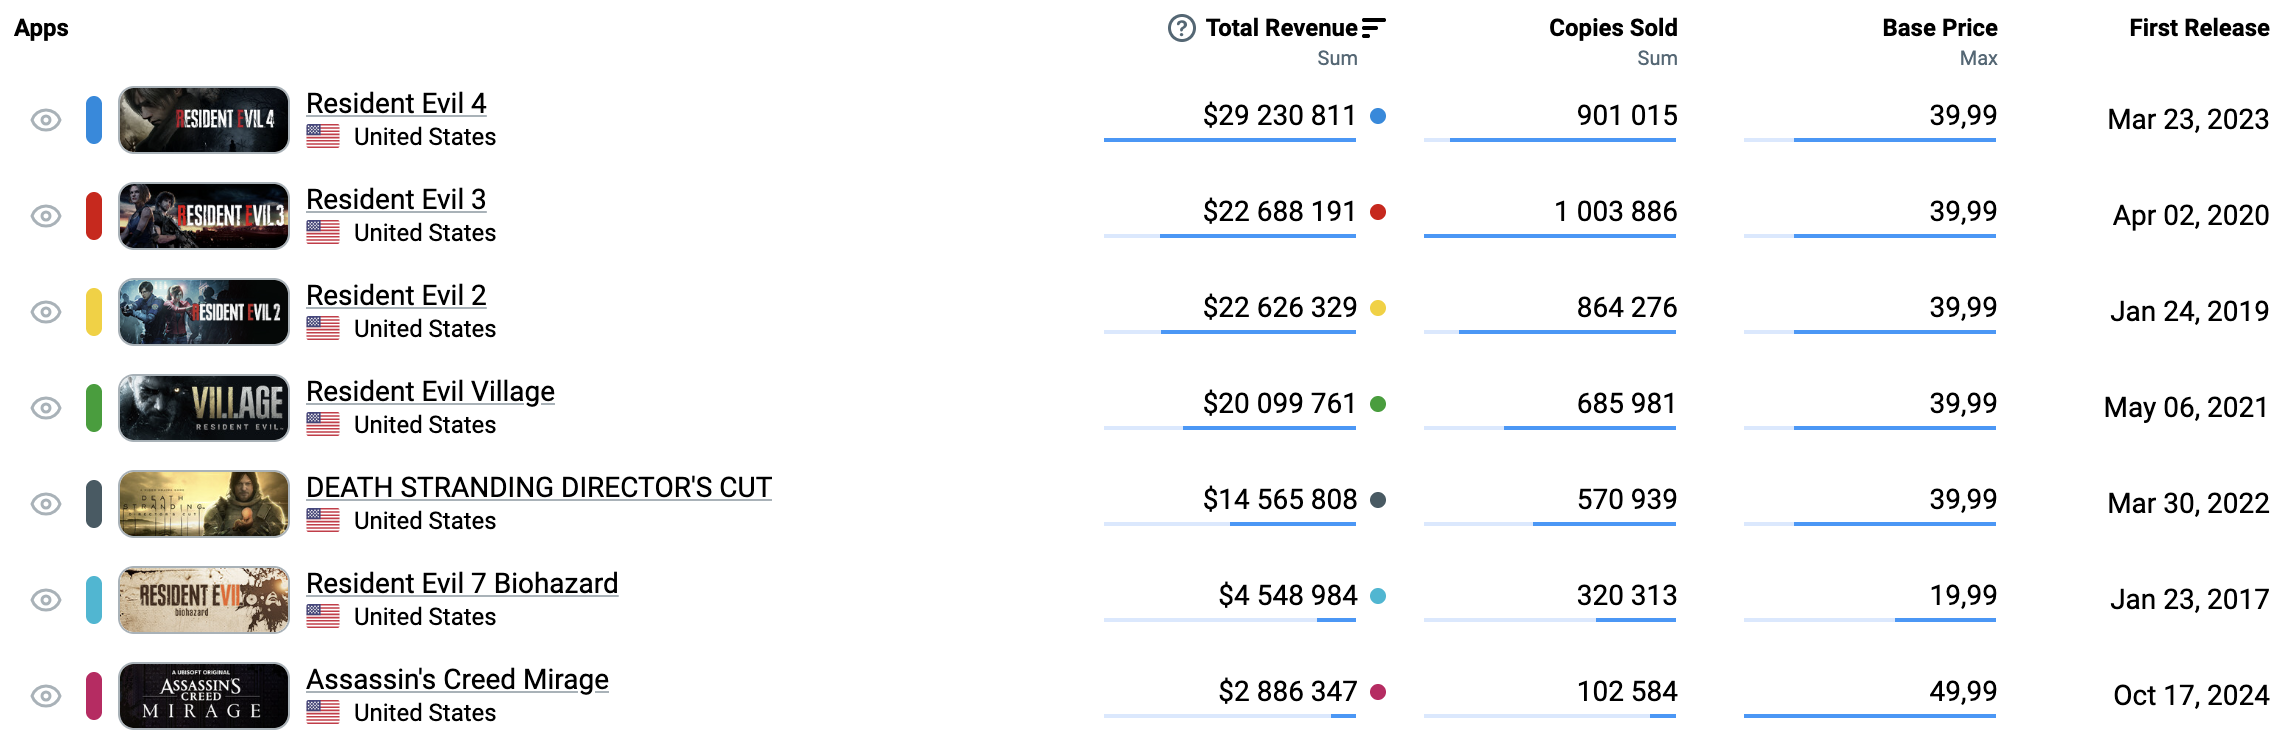Image resolution: width=2284 pixels, height=744 pixels.
Task: Click the Total Revenue help question mark icon
Action: [1181, 28]
